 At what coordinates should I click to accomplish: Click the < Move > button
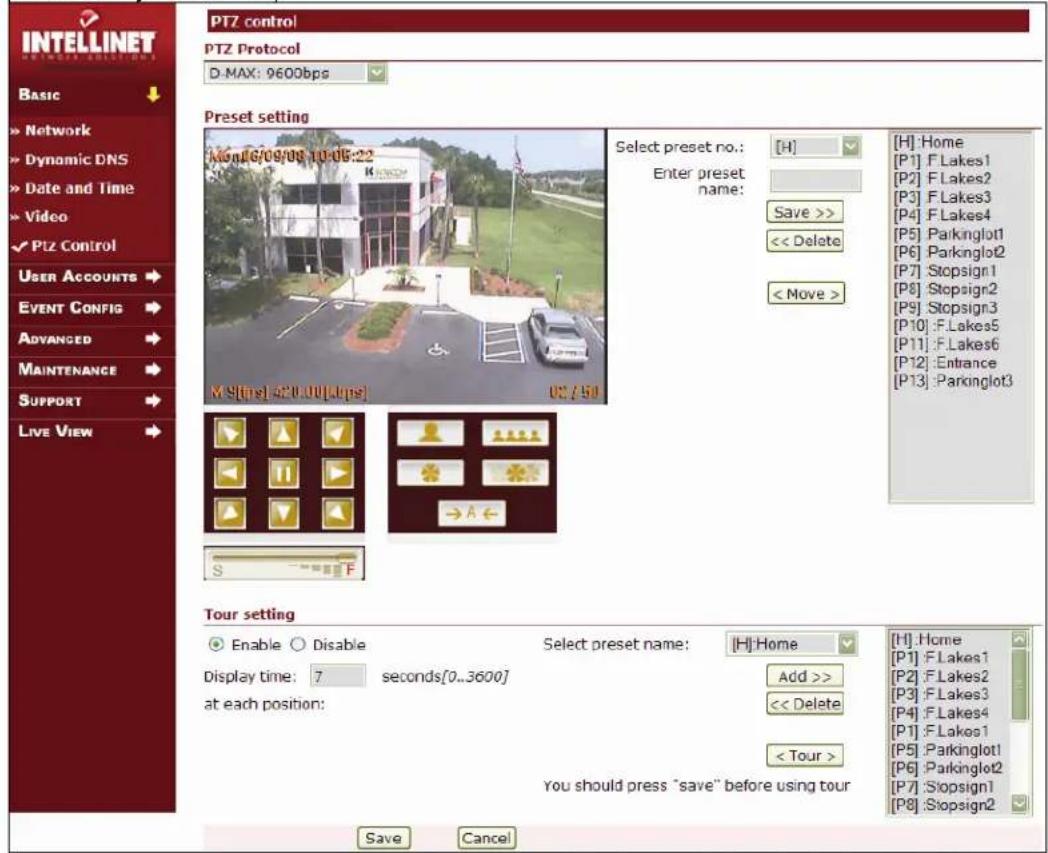point(806,293)
